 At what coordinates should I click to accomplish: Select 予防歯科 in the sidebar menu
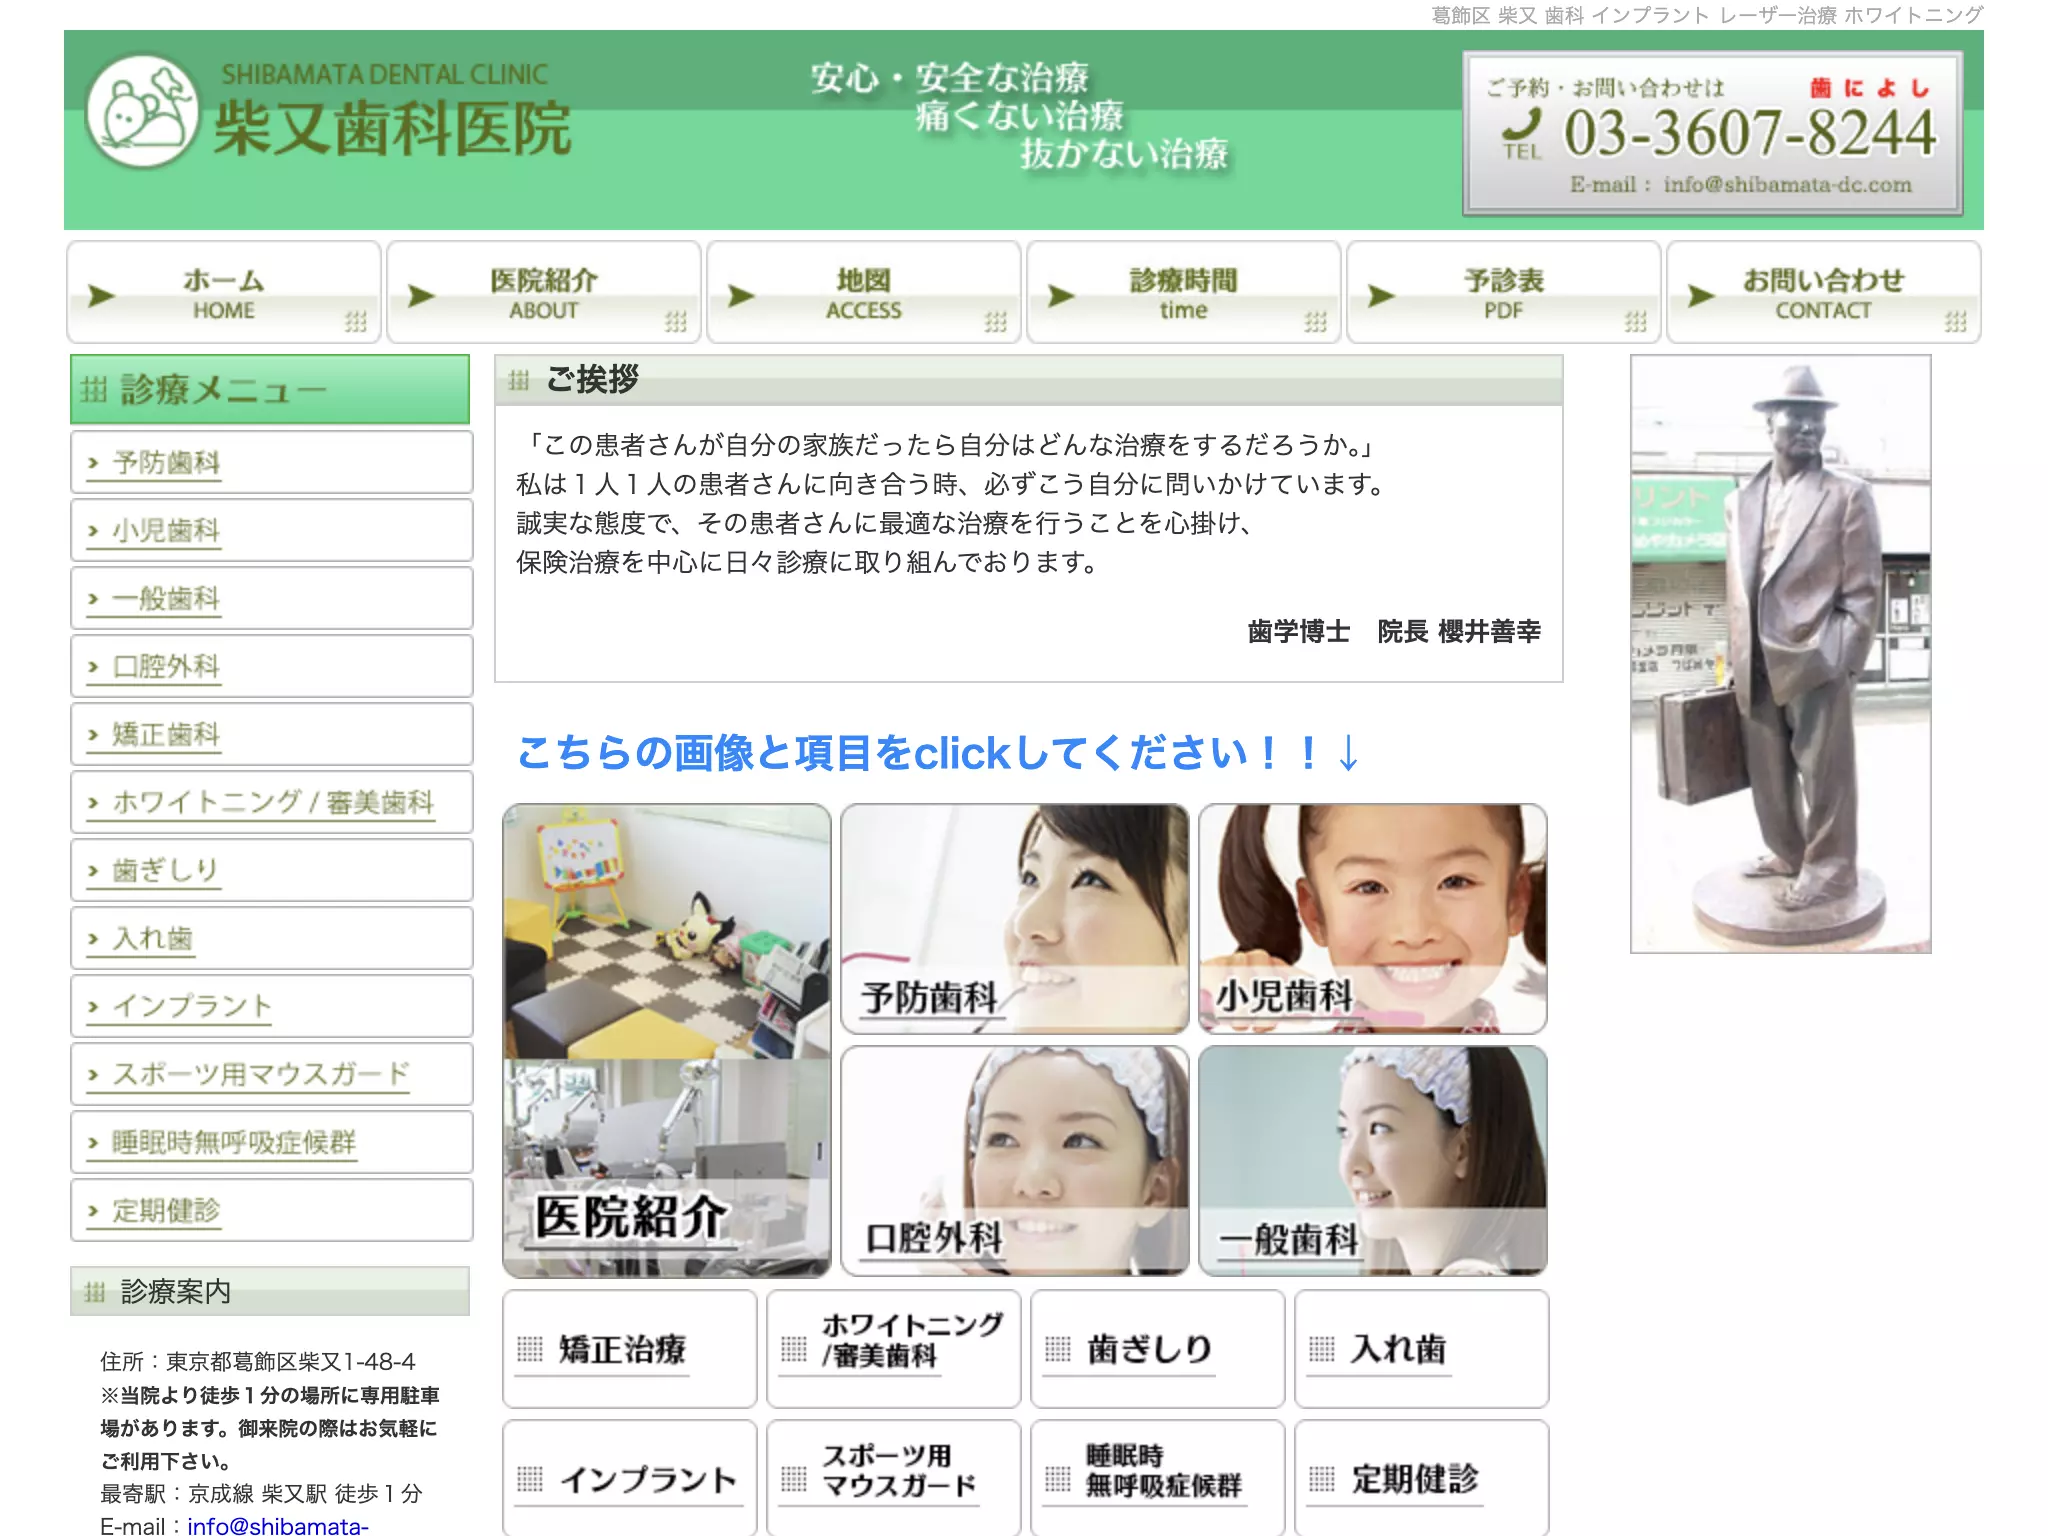pos(271,462)
